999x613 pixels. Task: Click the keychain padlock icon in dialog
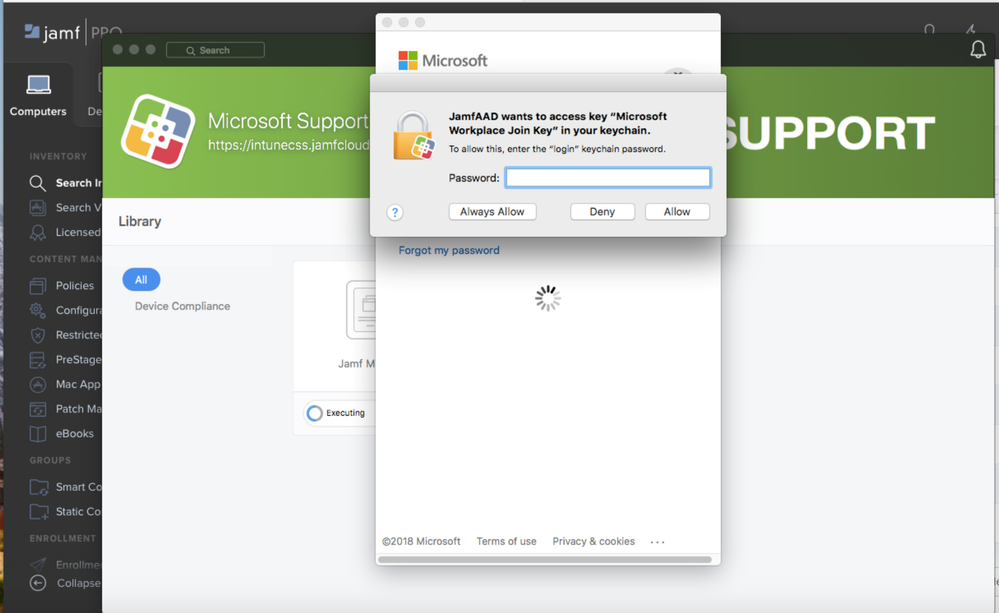[413, 136]
